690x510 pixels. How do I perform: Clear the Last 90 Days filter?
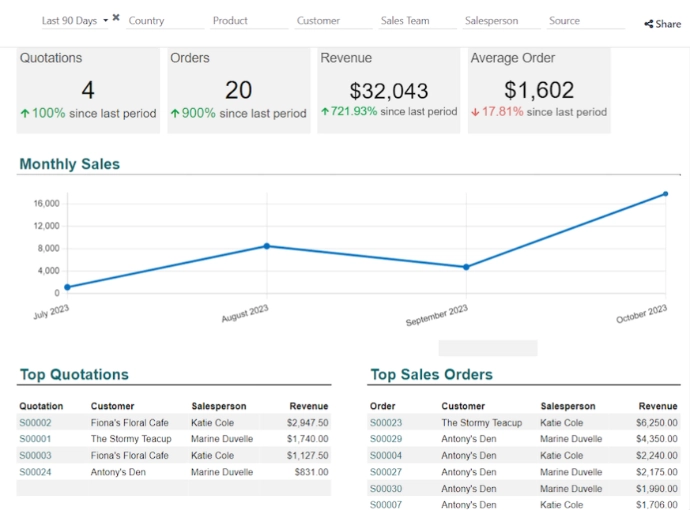coord(116,18)
